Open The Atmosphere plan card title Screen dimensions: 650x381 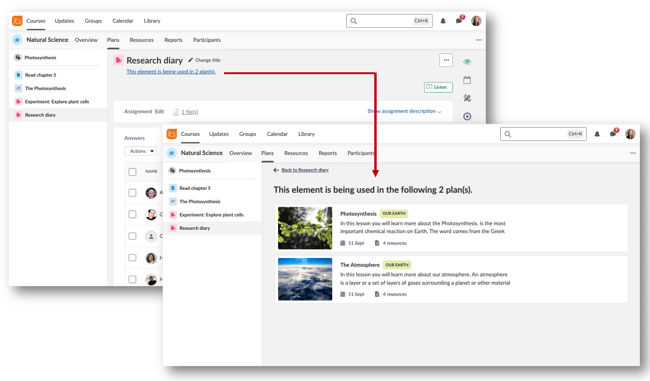[360, 265]
